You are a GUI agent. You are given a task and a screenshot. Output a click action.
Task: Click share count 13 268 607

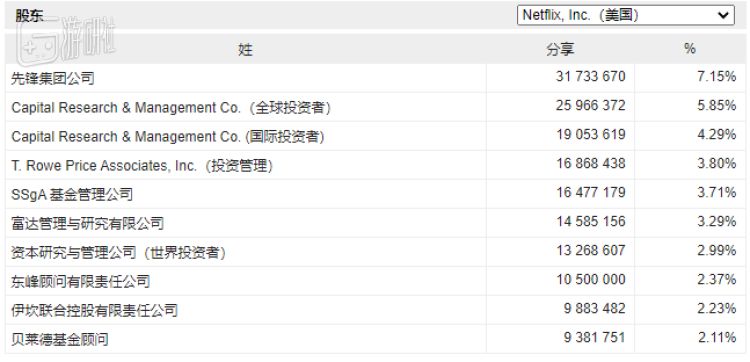(x=590, y=251)
